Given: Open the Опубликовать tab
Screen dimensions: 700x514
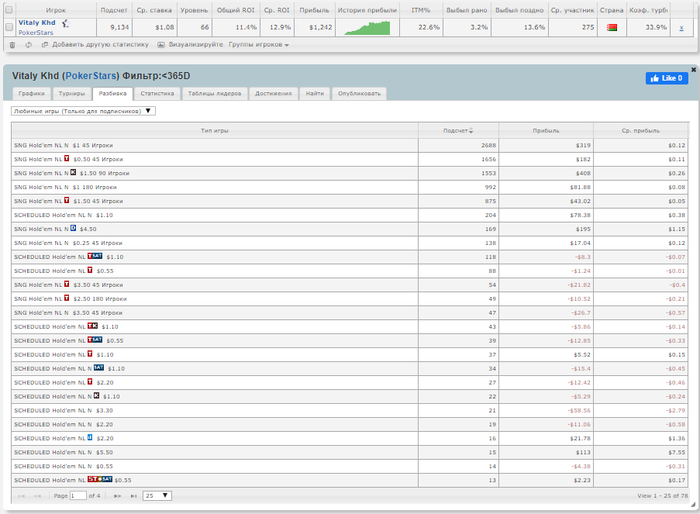Looking at the screenshot, I should tap(359, 94).
